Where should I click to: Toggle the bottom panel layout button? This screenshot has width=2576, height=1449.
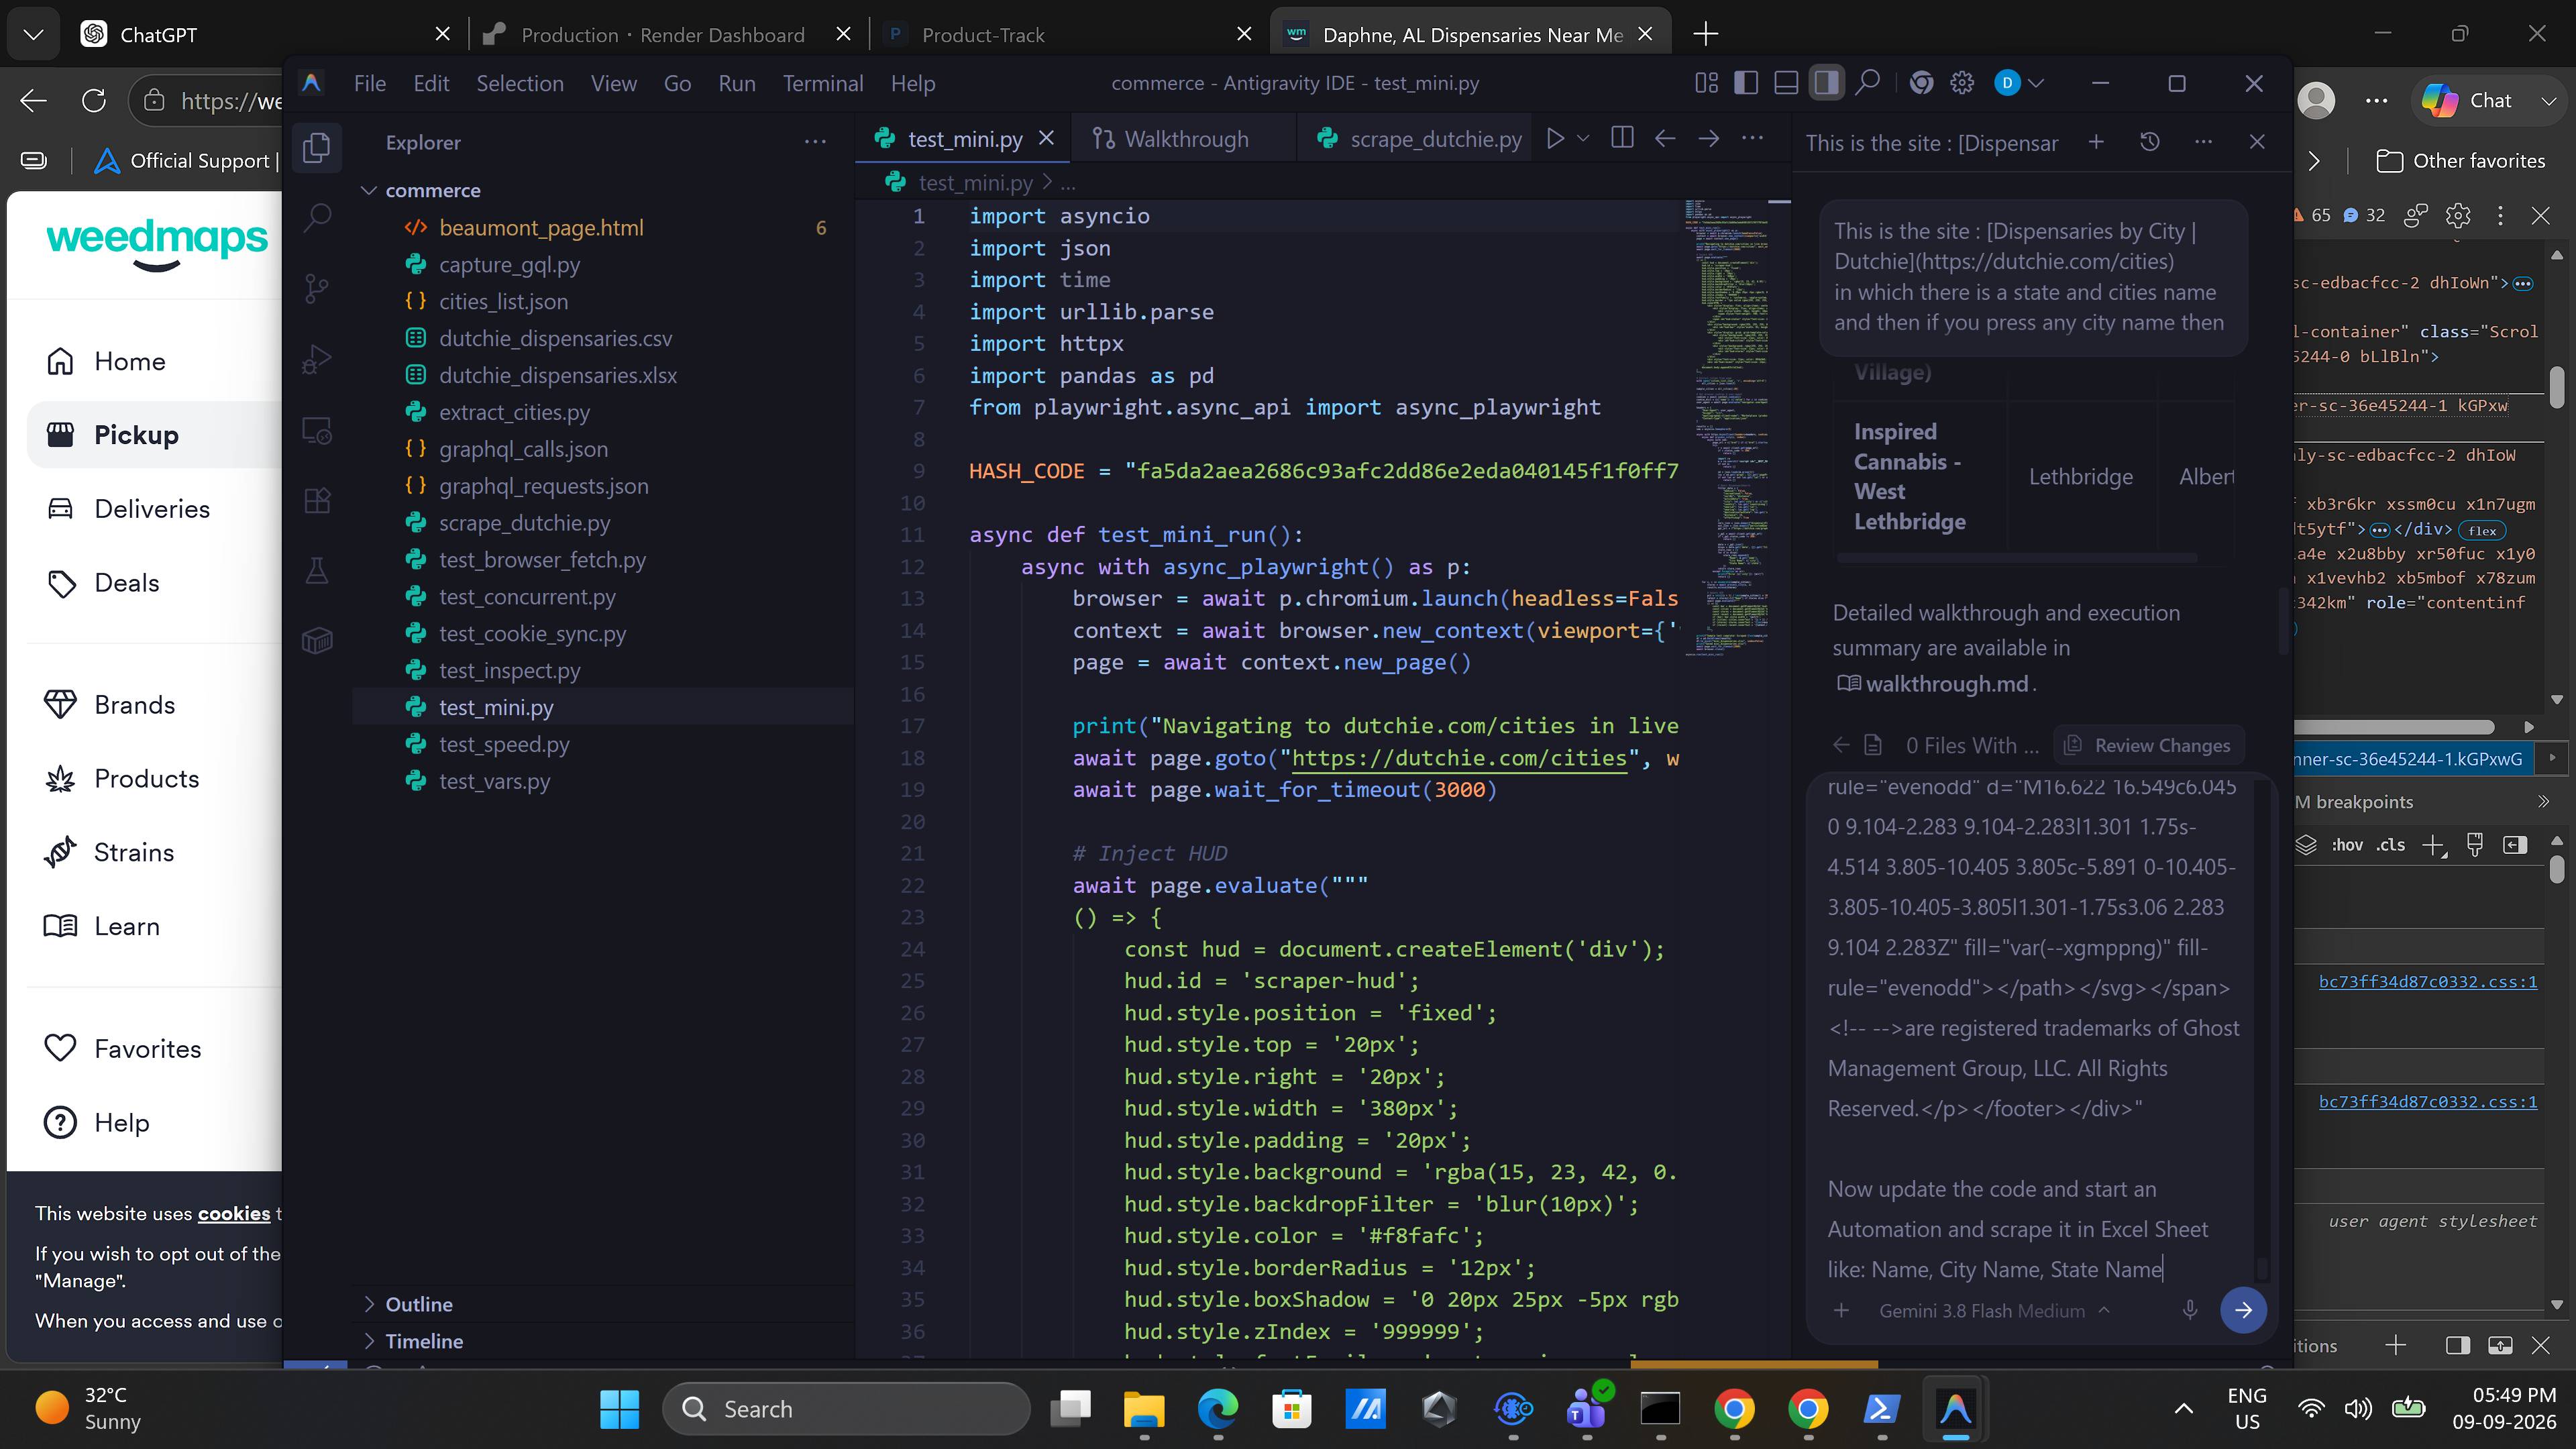pos(1786,83)
